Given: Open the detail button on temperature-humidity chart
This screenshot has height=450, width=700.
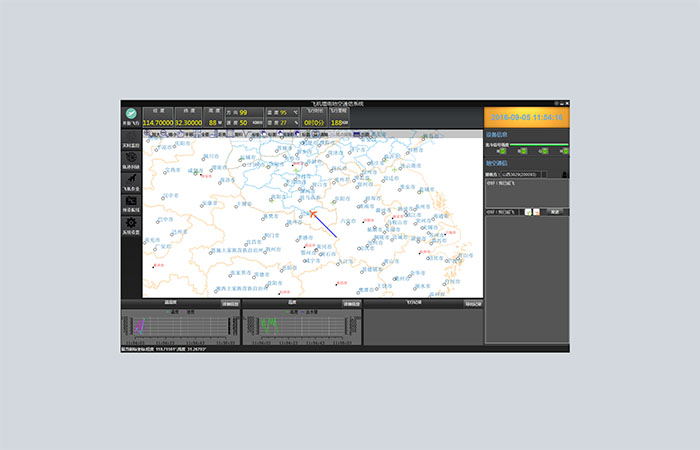Looking at the screenshot, I should click(x=229, y=302).
